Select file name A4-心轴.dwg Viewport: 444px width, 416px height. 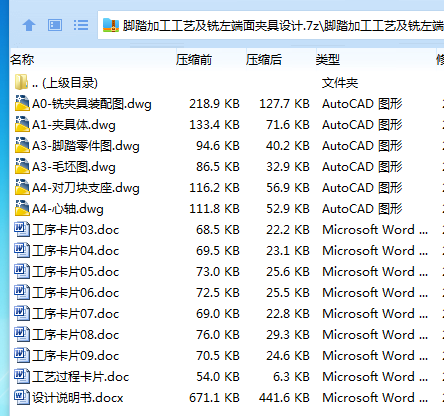pyautogui.click(x=68, y=209)
